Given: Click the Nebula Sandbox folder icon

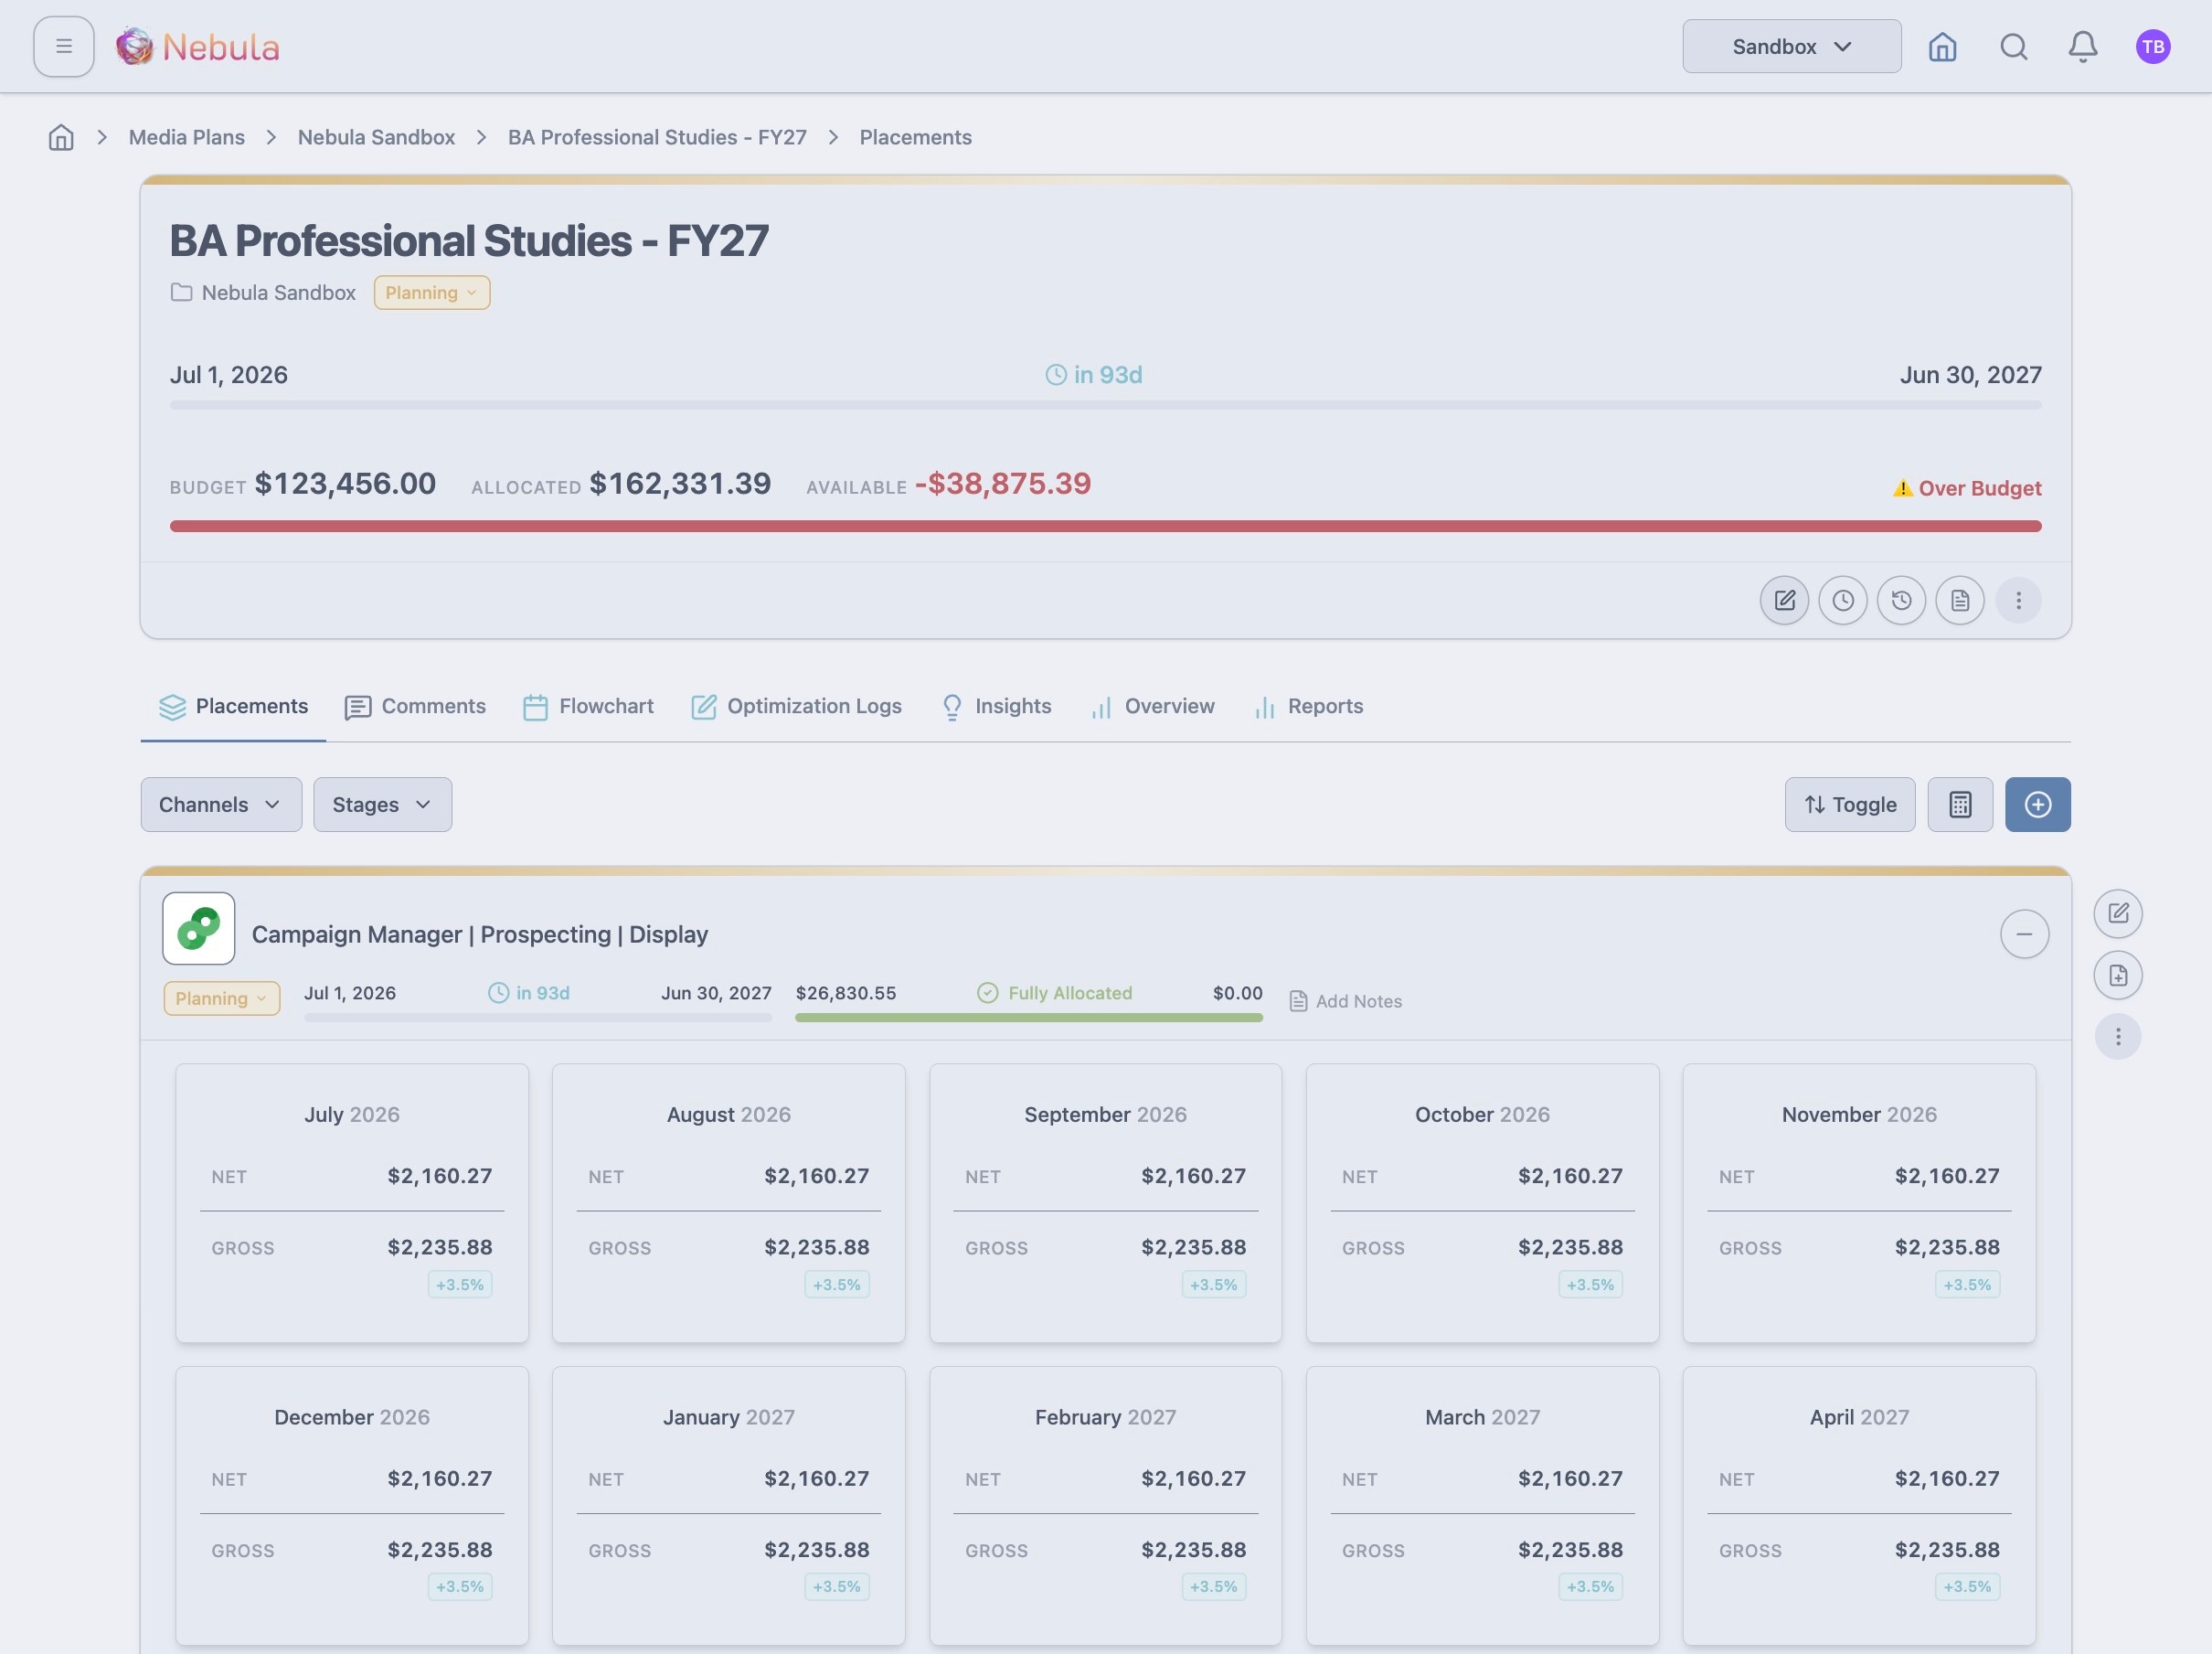Looking at the screenshot, I should pos(181,292).
